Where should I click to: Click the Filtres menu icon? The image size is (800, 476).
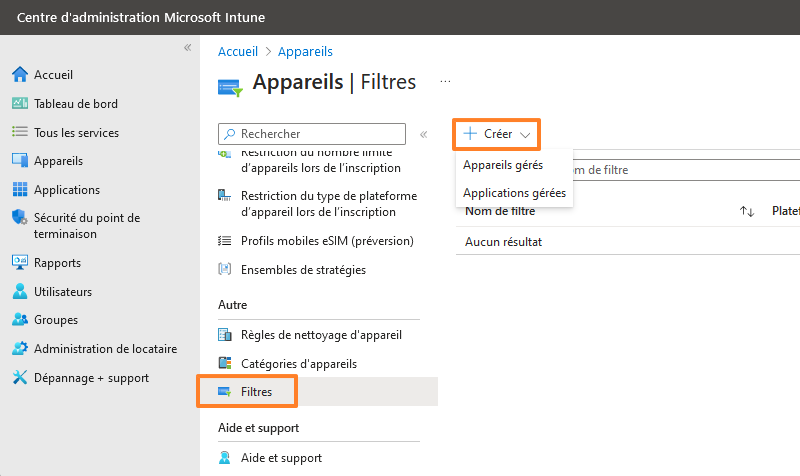point(224,392)
